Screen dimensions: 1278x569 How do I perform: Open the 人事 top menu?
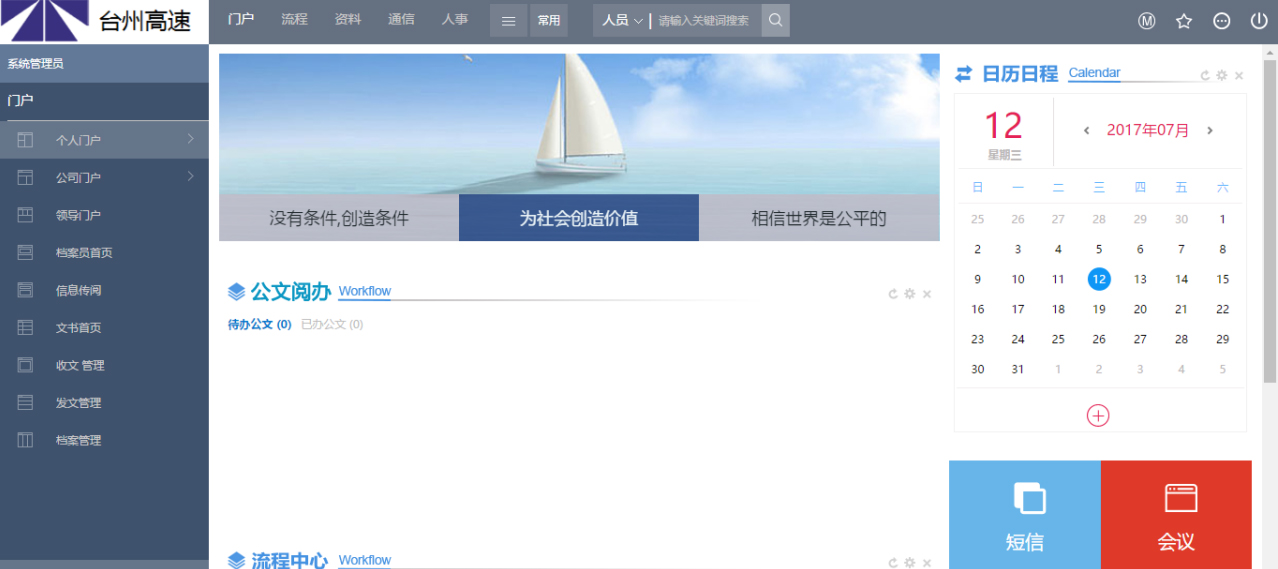(455, 19)
